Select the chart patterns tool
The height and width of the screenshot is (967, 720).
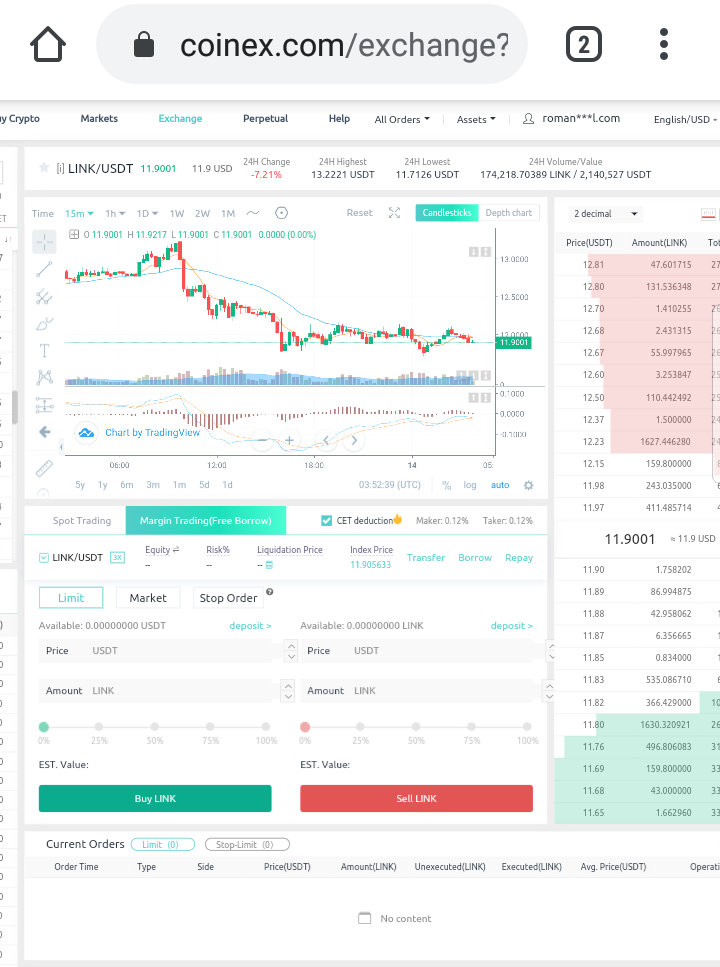tap(44, 377)
